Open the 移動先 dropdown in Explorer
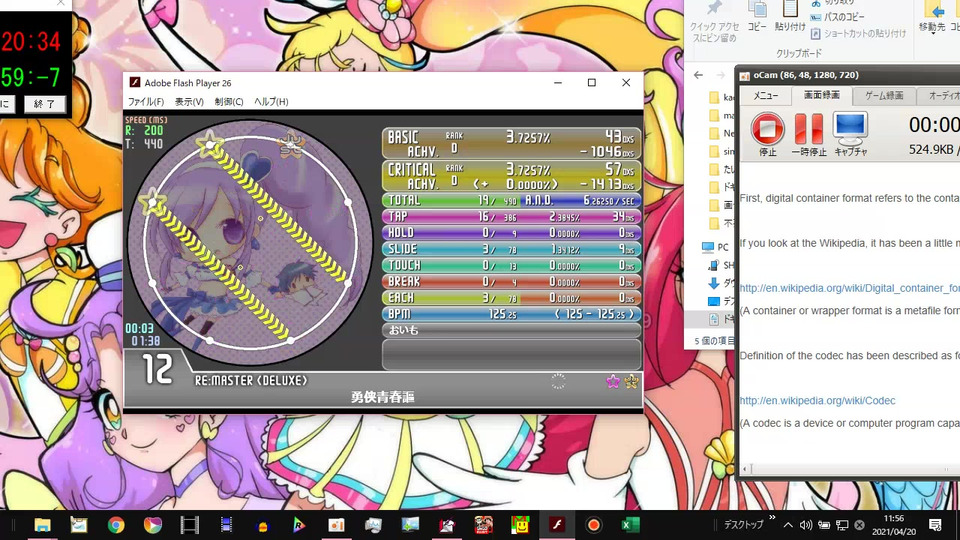This screenshot has height=540, width=960. pyautogui.click(x=932, y=17)
